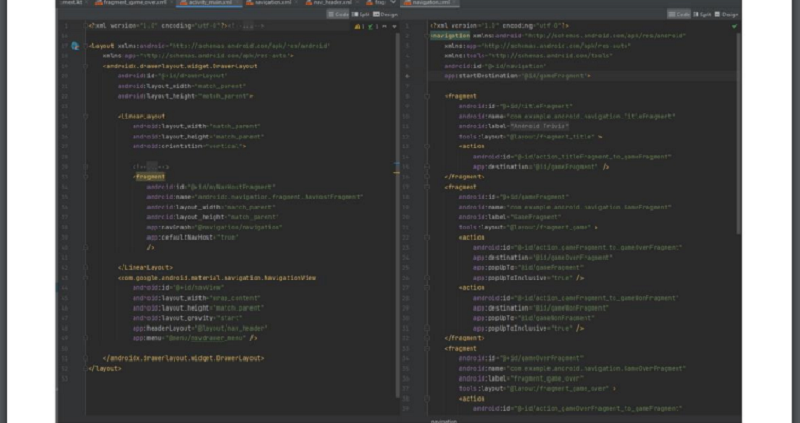Click the closing DrawerLayout tag
Viewport: 800px width, 423px height.
click(184, 359)
